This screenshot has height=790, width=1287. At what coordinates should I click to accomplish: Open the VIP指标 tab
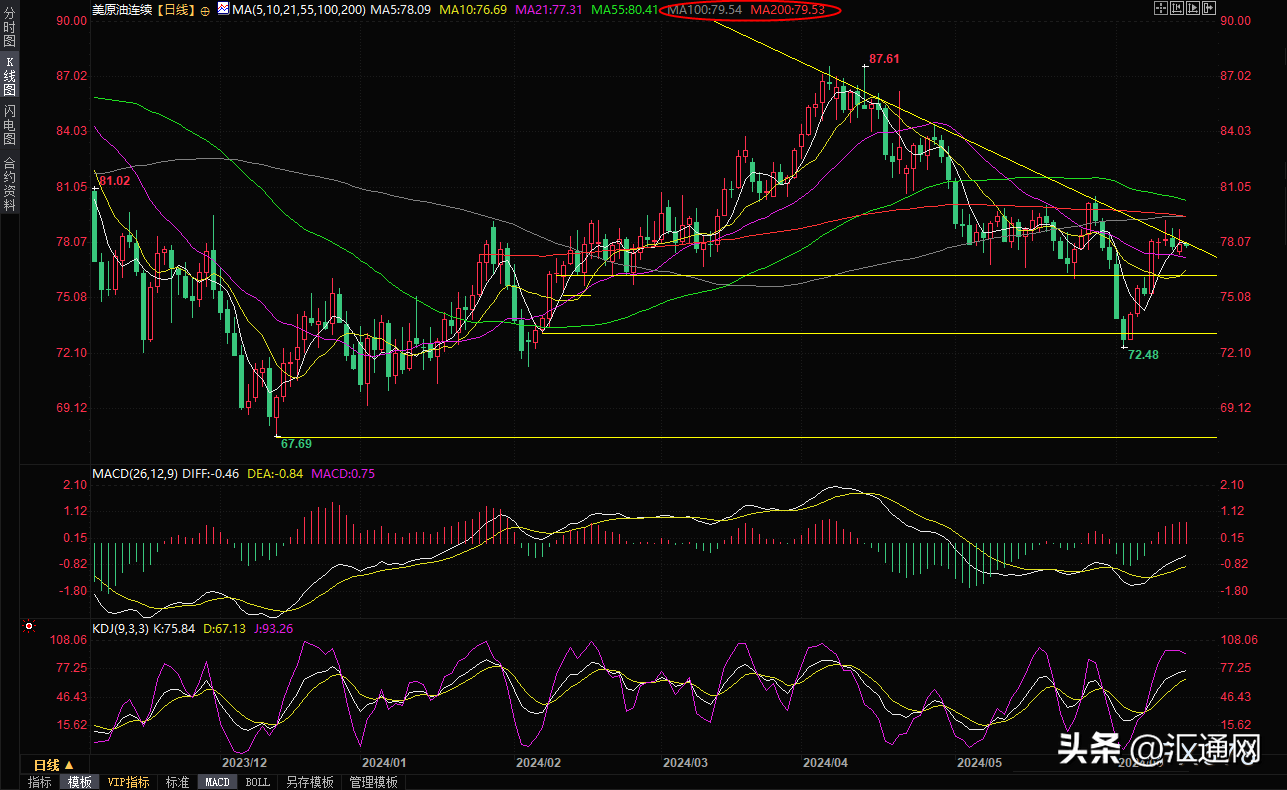128,782
